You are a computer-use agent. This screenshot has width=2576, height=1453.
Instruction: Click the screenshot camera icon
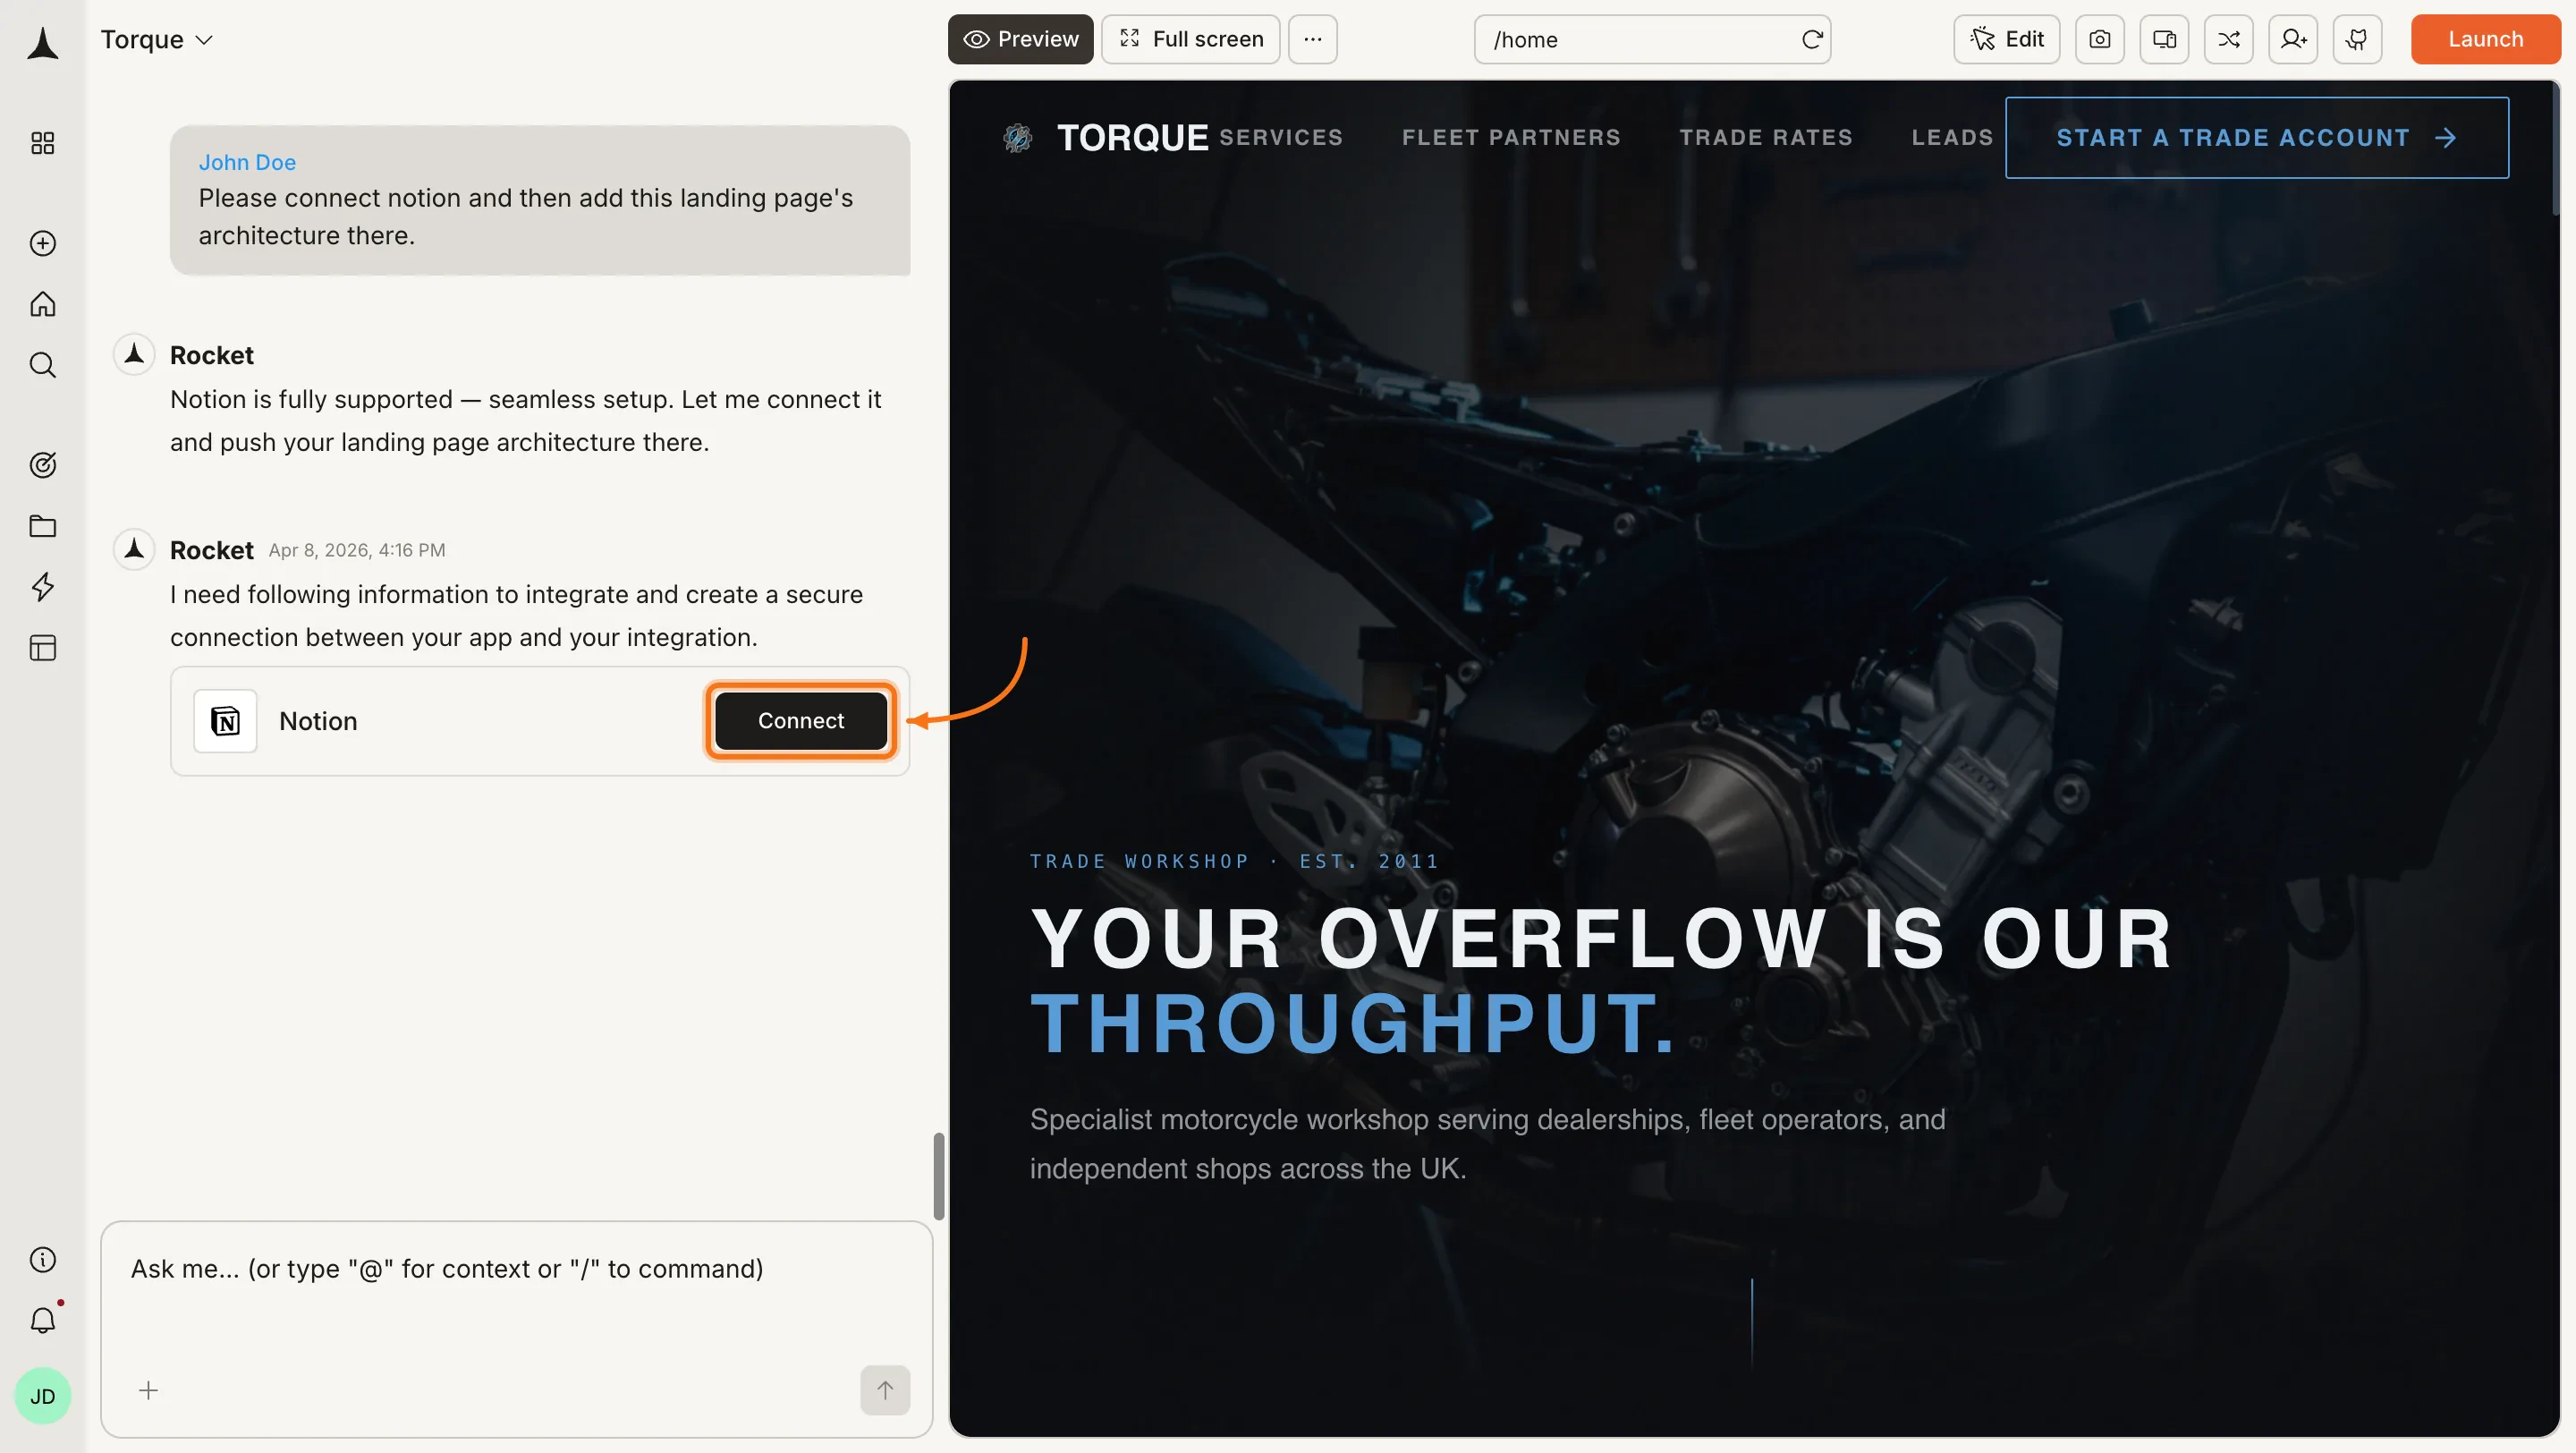point(2099,39)
